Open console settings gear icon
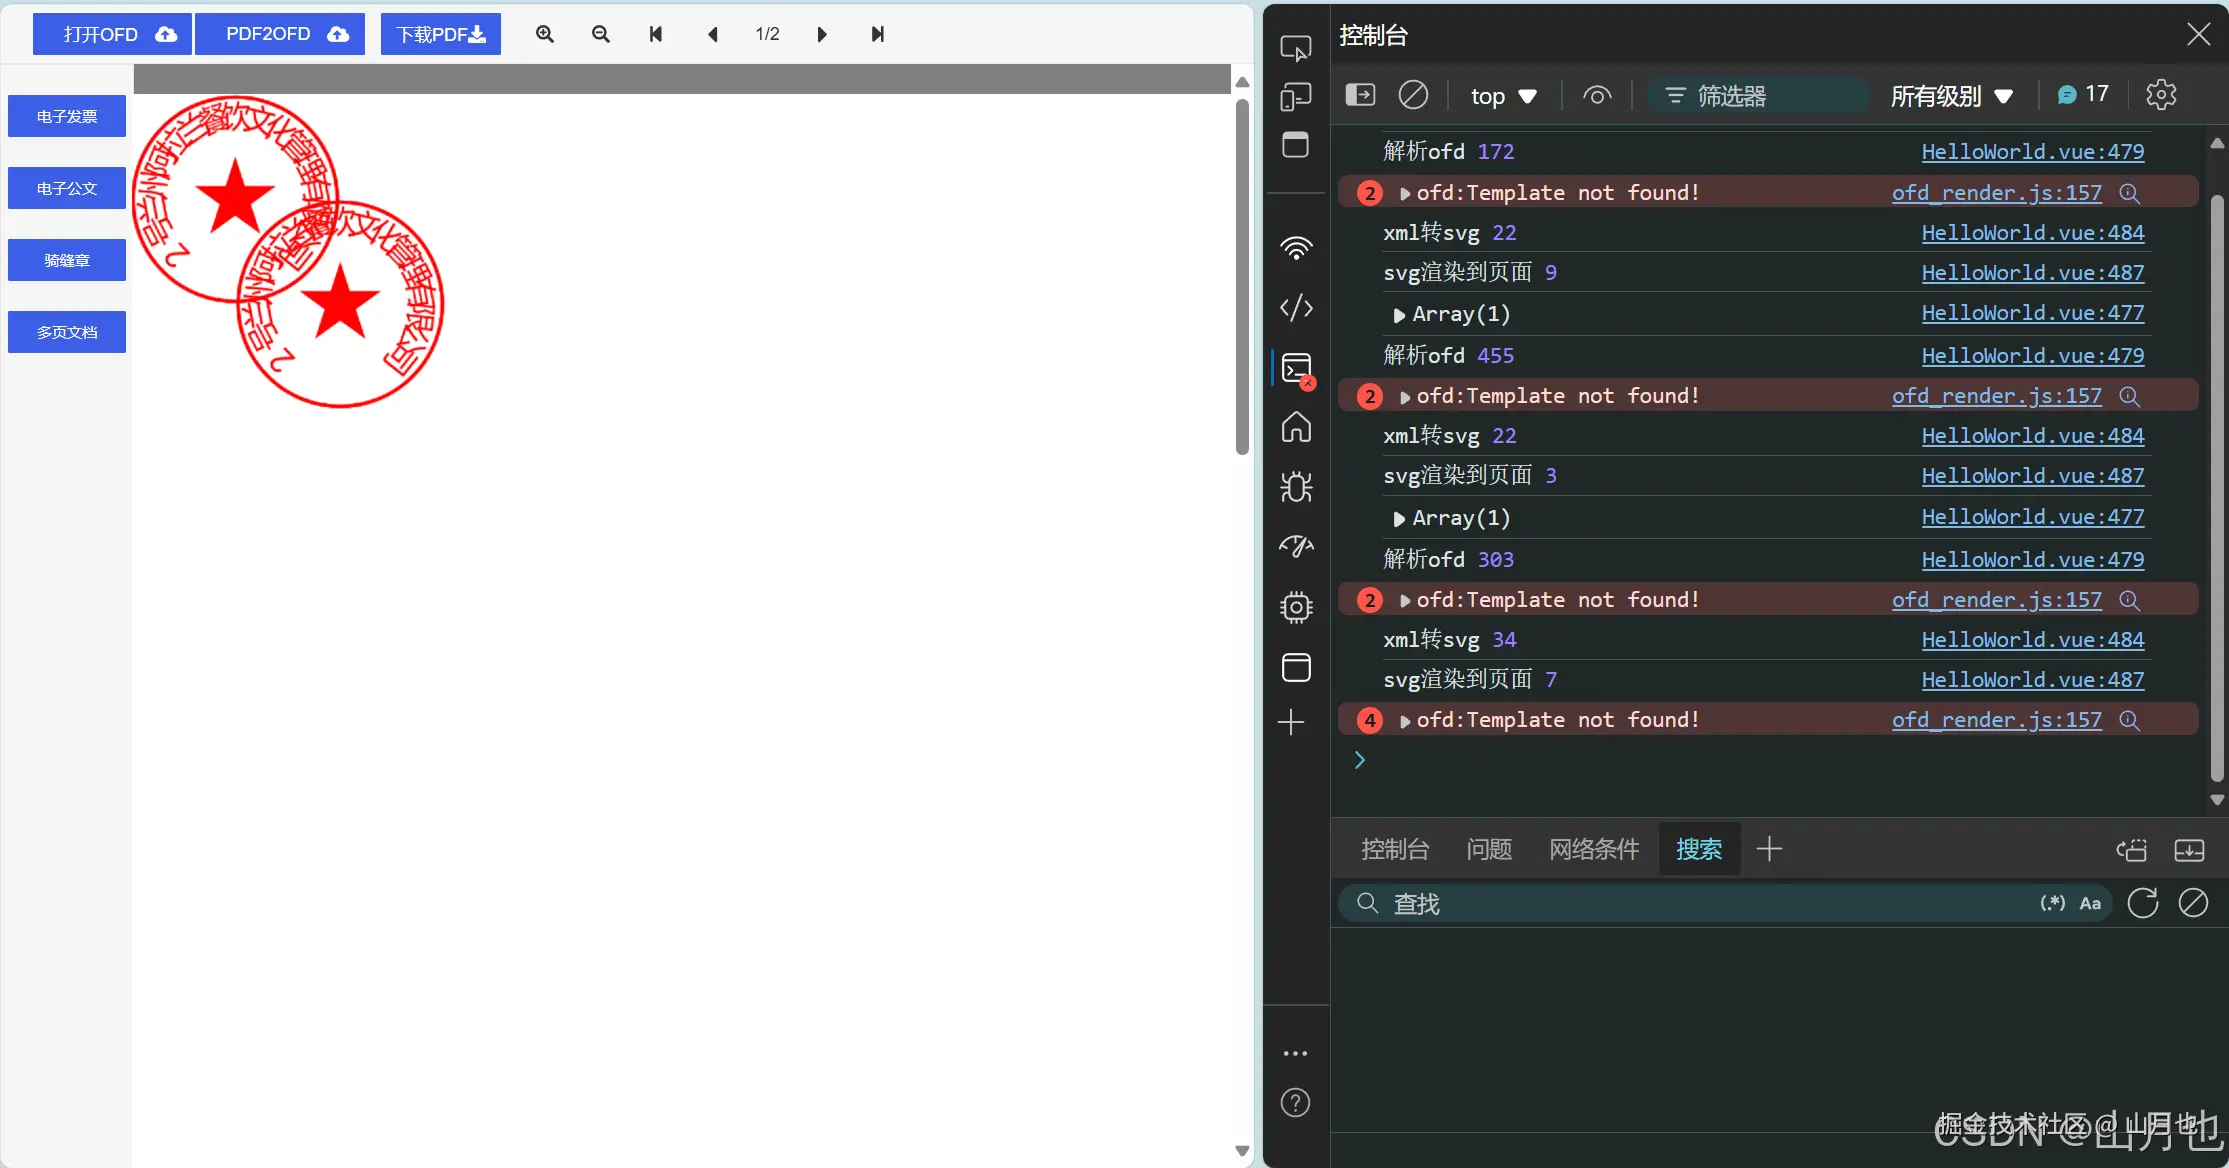 tap(2161, 95)
